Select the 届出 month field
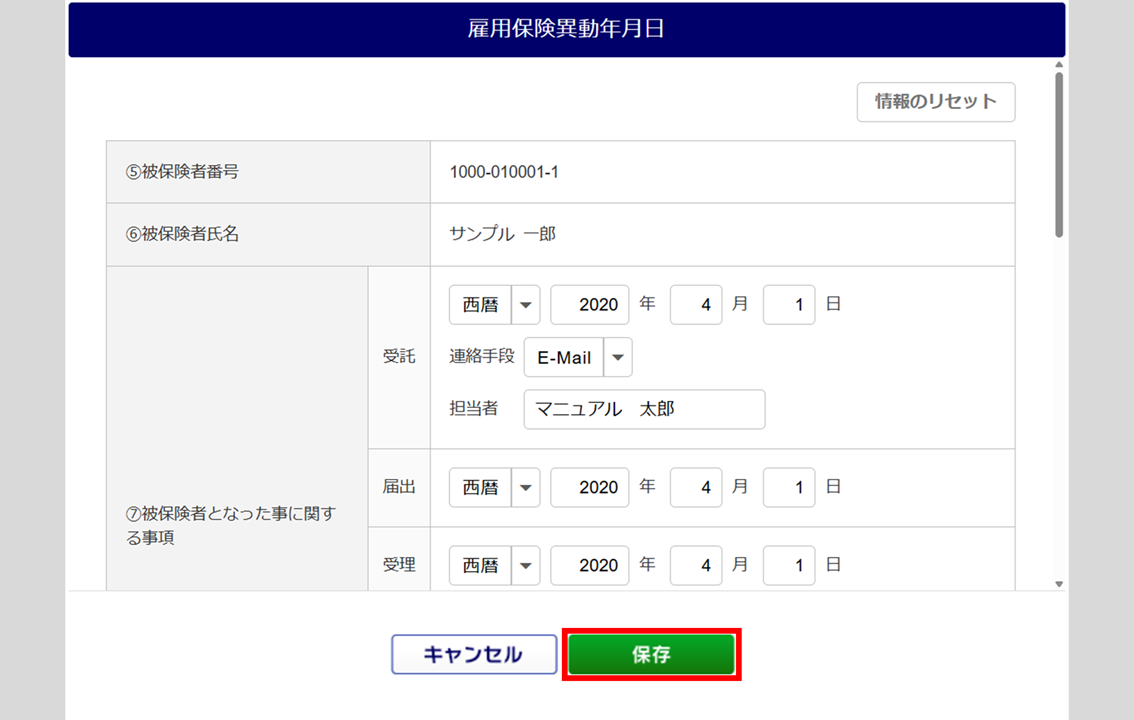Viewport: 1134px width, 720px height. point(696,487)
